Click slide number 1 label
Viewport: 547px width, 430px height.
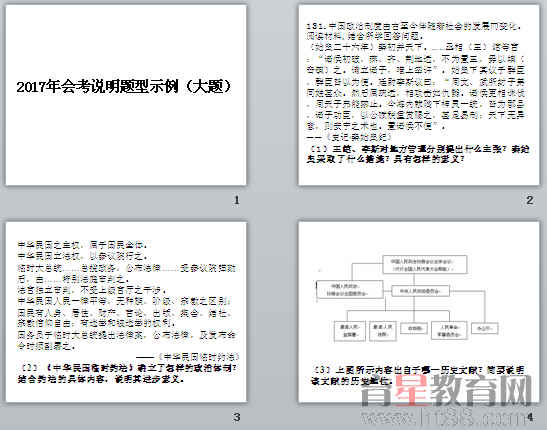pyautogui.click(x=237, y=200)
